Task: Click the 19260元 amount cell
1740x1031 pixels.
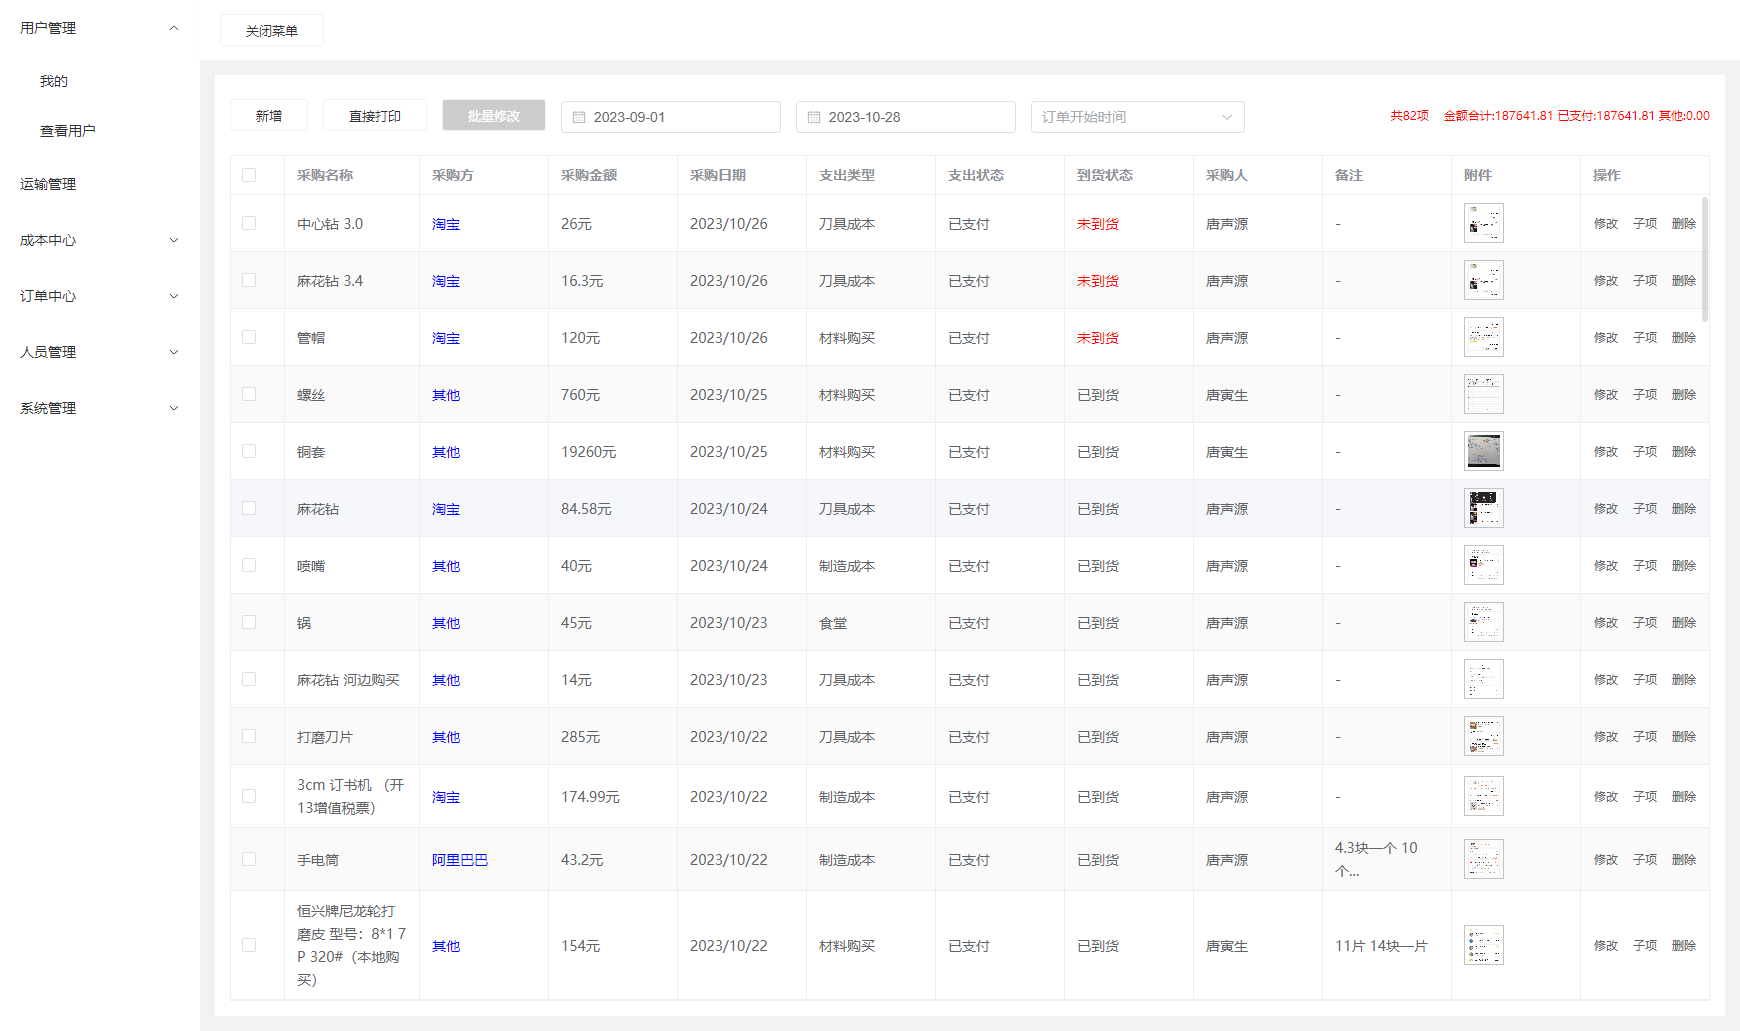Action: [589, 452]
